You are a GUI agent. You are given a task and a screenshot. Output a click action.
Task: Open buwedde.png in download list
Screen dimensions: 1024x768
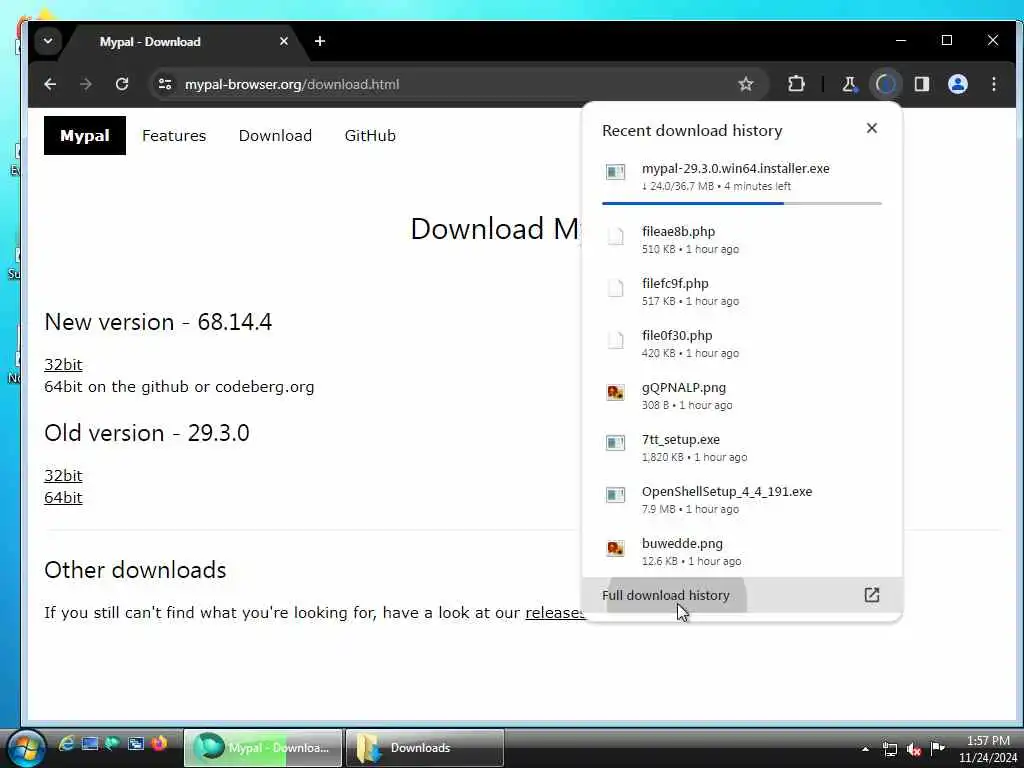pyautogui.click(x=741, y=552)
